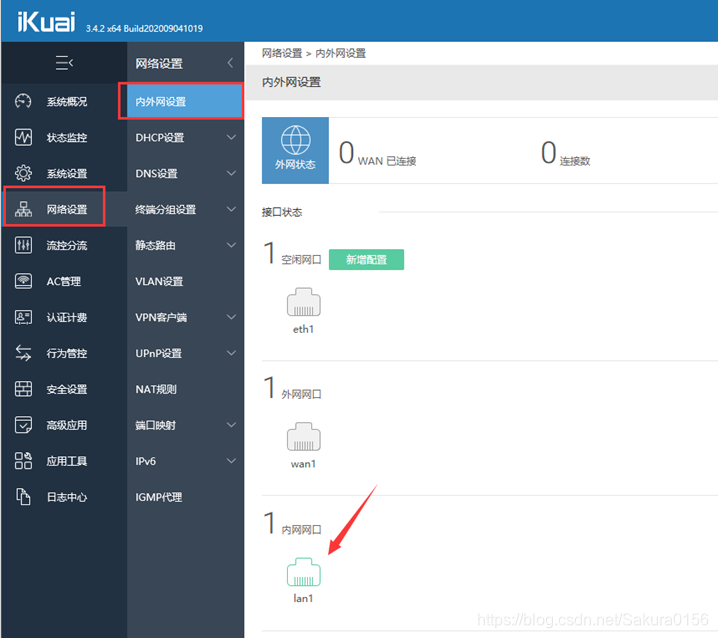718x638 pixels.
Task: Collapse the 网络设置 submenu panel arrow
Action: coord(230,63)
